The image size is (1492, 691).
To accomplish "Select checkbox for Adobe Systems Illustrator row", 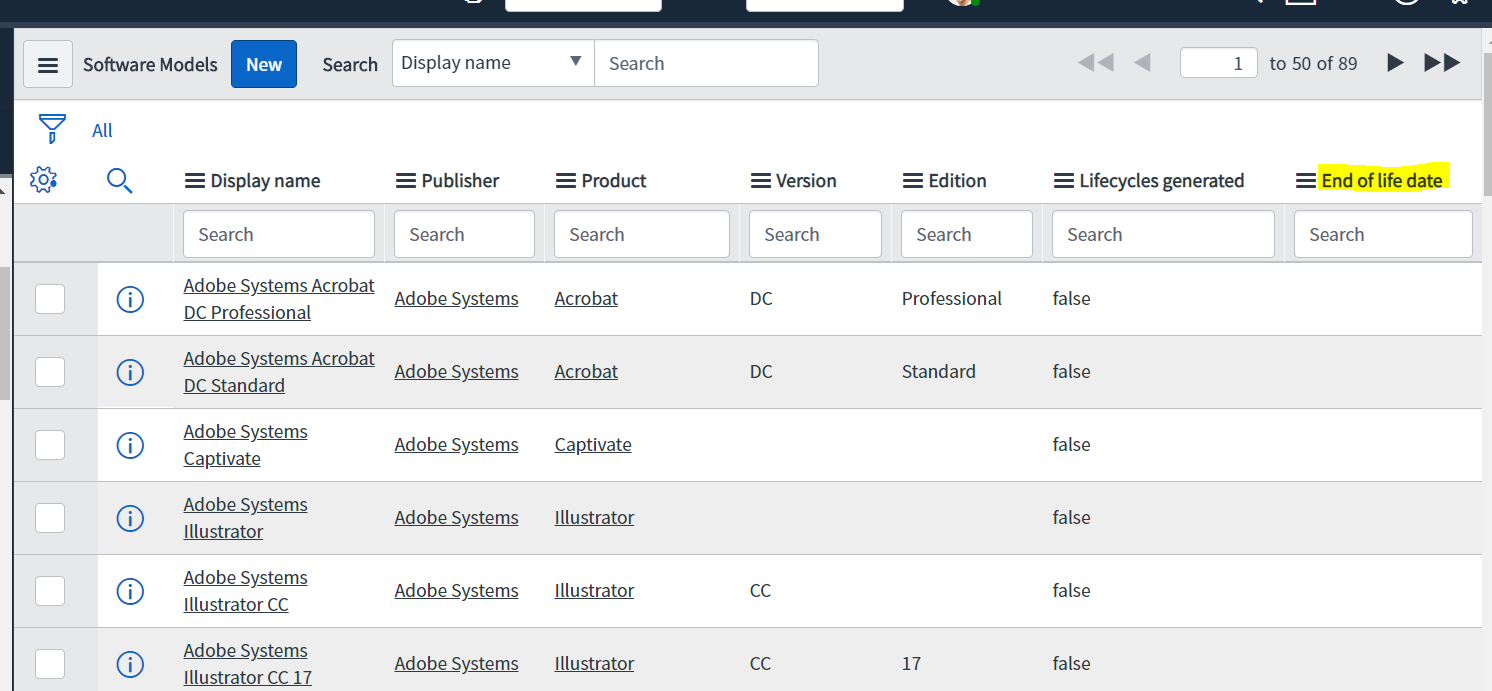I will (x=50, y=518).
